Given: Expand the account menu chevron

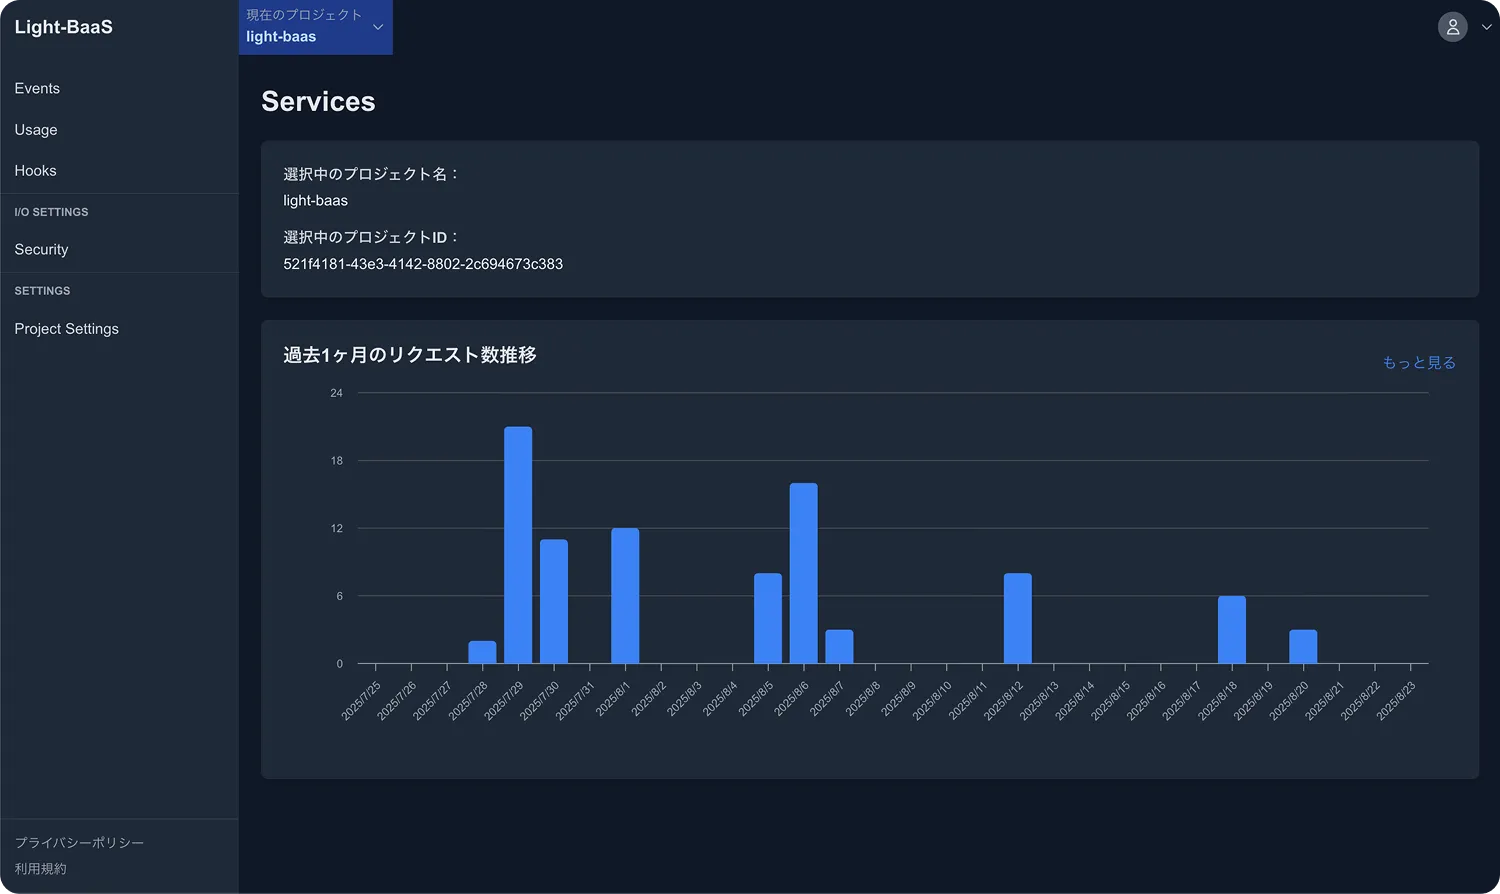Looking at the screenshot, I should [x=1486, y=28].
